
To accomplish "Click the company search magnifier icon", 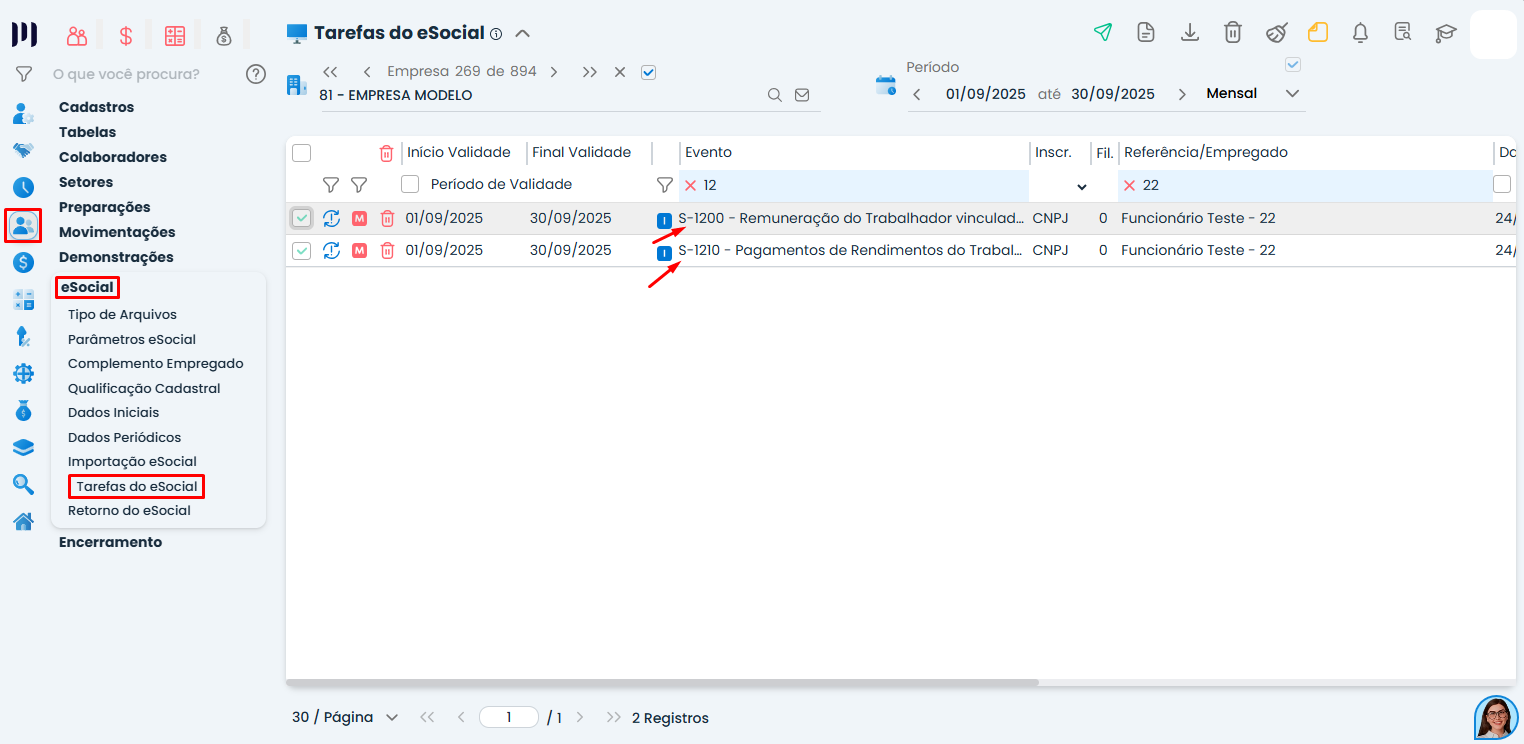I will click(x=775, y=95).
